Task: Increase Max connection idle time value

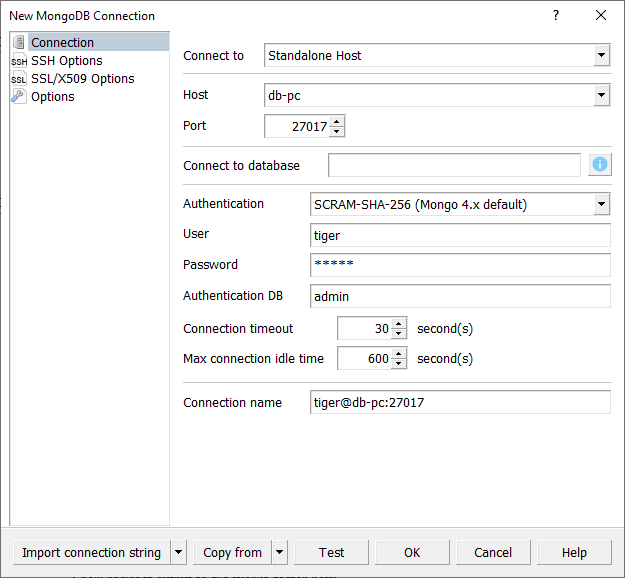Action: [399, 353]
